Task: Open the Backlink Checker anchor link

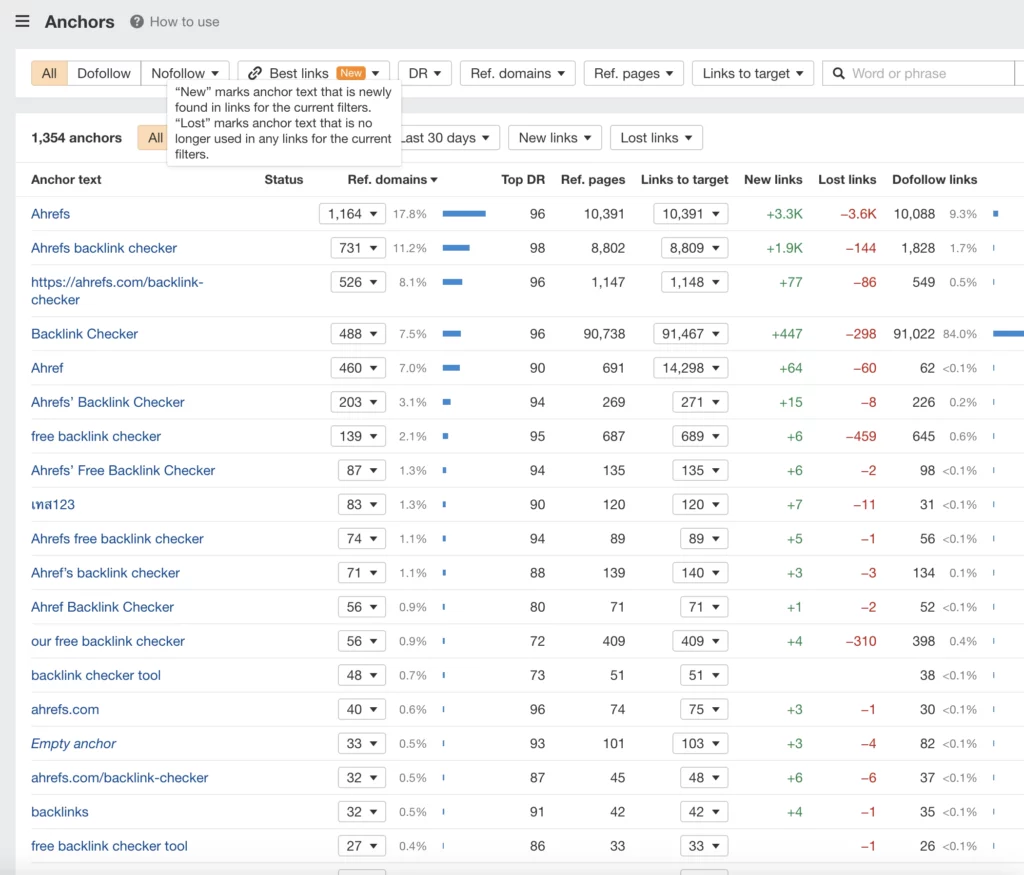Action: (x=84, y=334)
